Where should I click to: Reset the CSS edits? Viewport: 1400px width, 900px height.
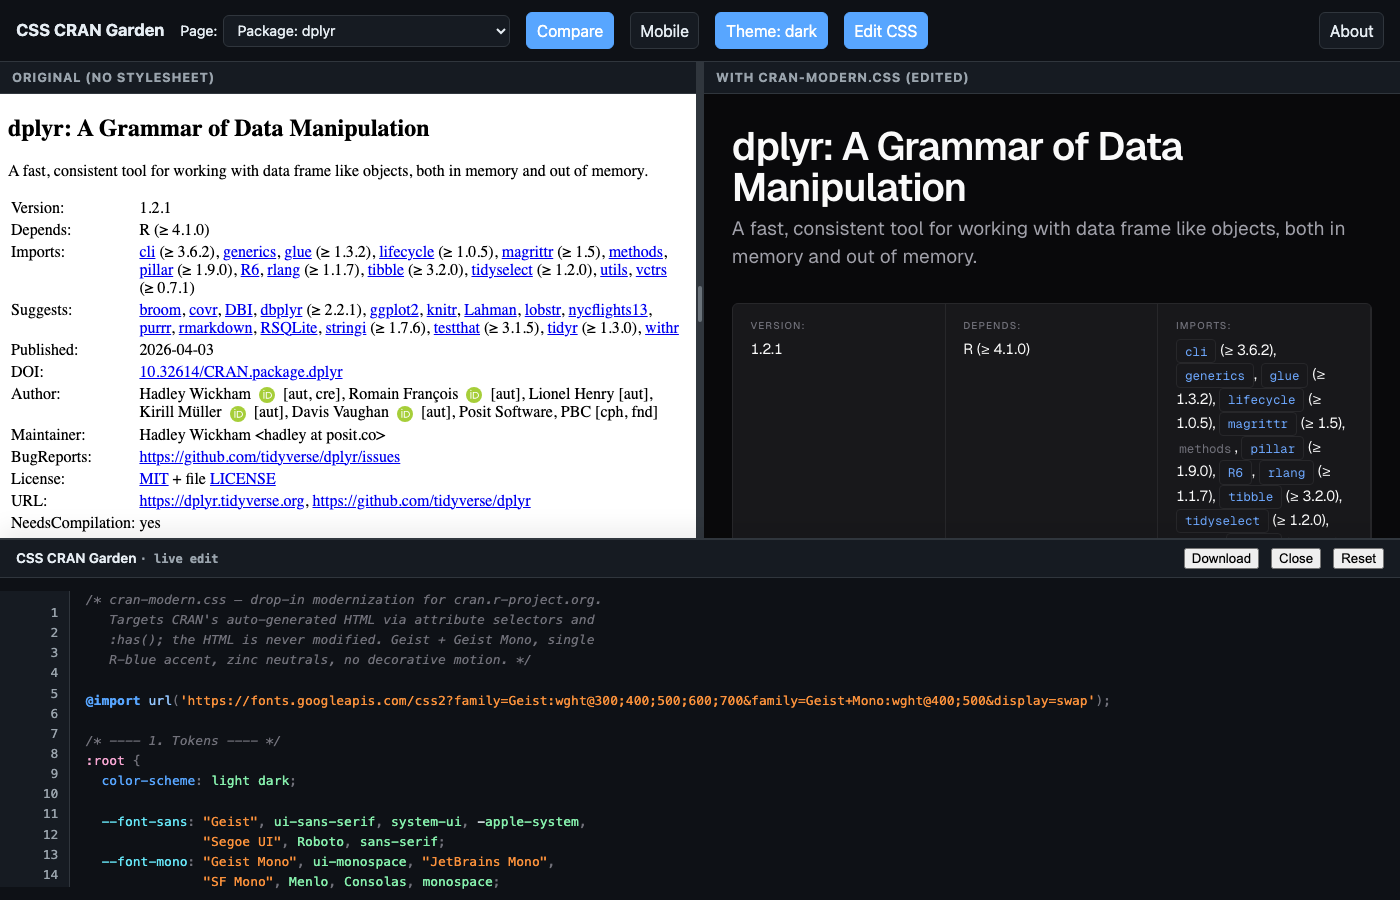point(1358,558)
